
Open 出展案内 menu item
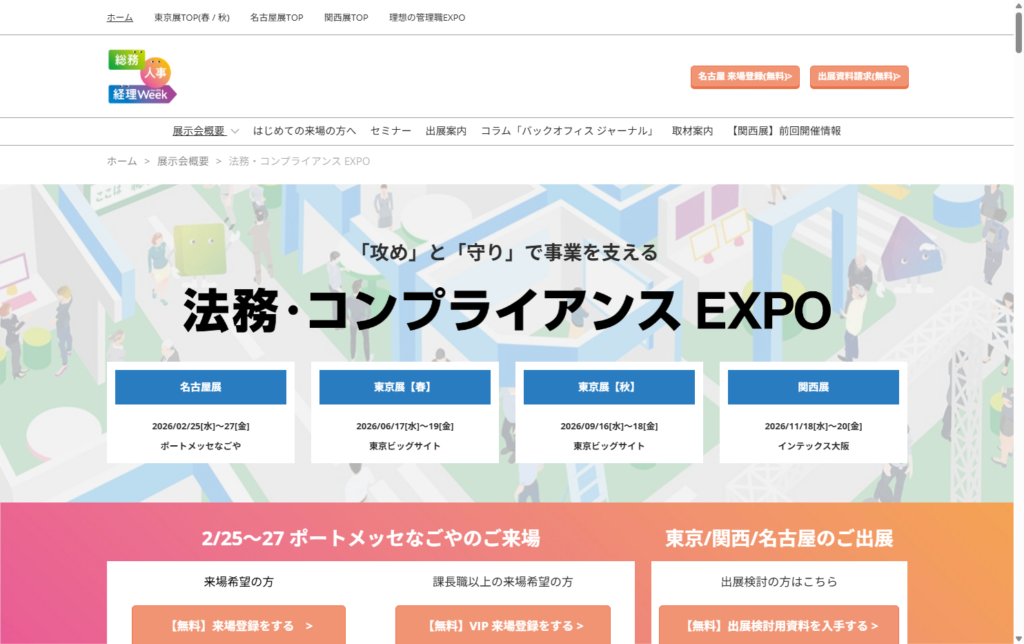(x=445, y=131)
